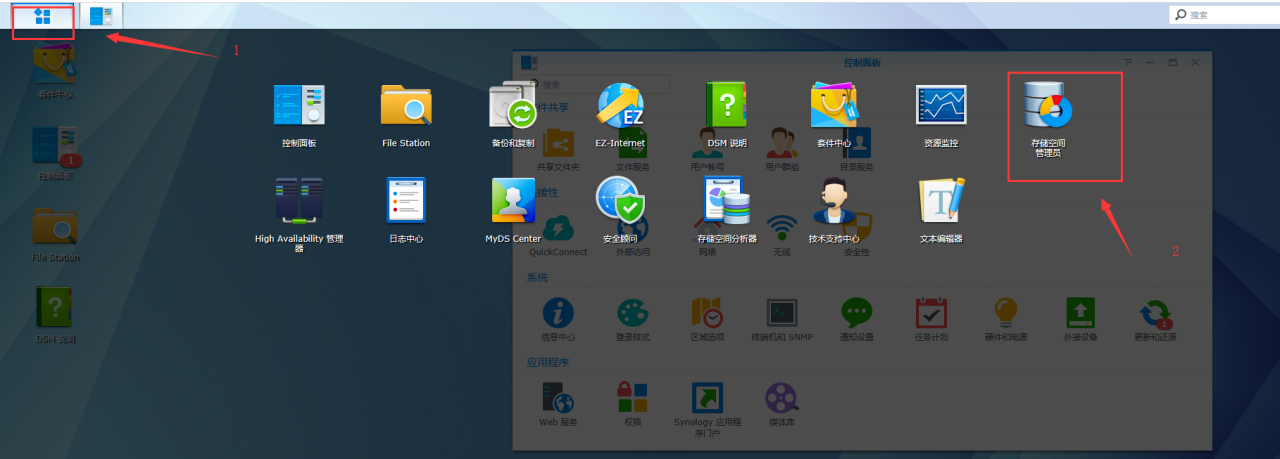Open 套件中心 desktop shortcut
Image resolution: width=1280 pixels, height=459 pixels.
click(56, 73)
